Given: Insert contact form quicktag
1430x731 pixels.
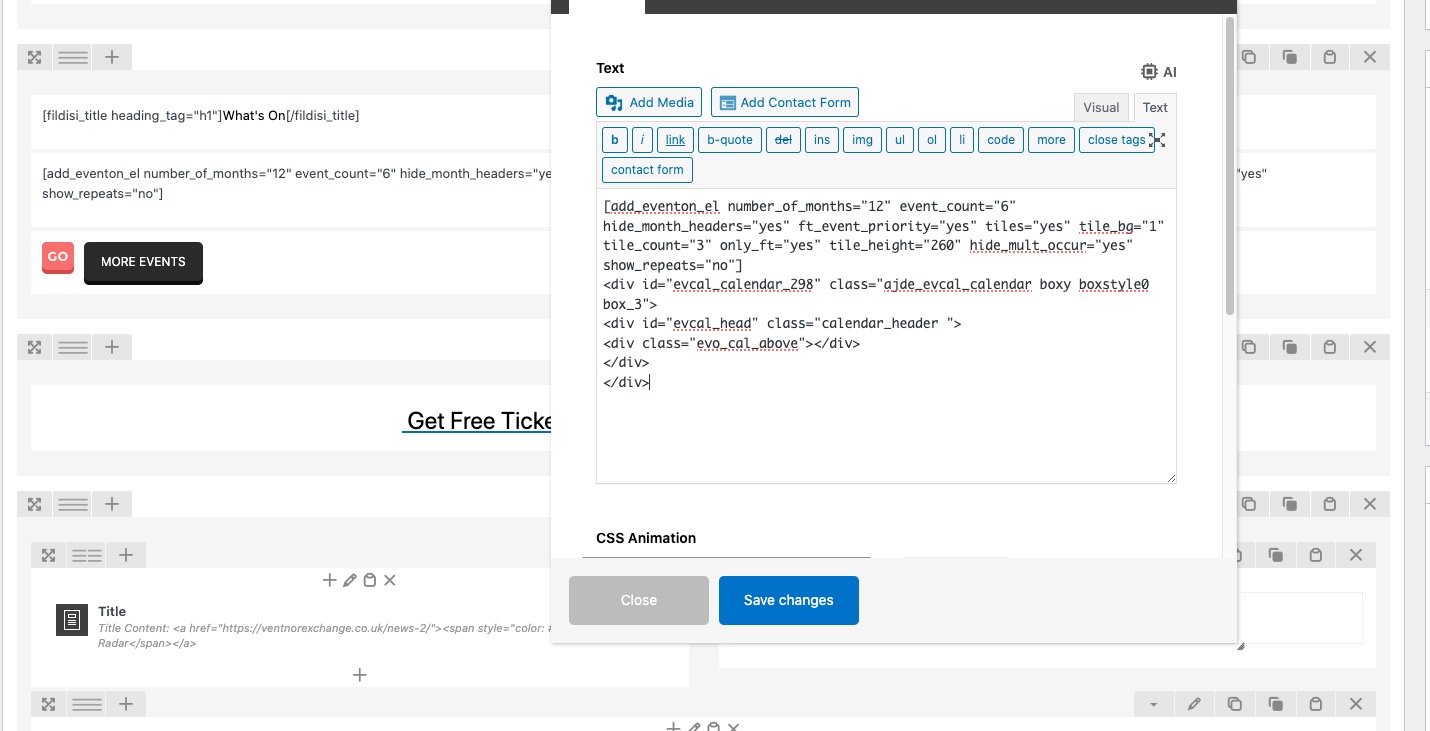Looking at the screenshot, I should point(647,170).
